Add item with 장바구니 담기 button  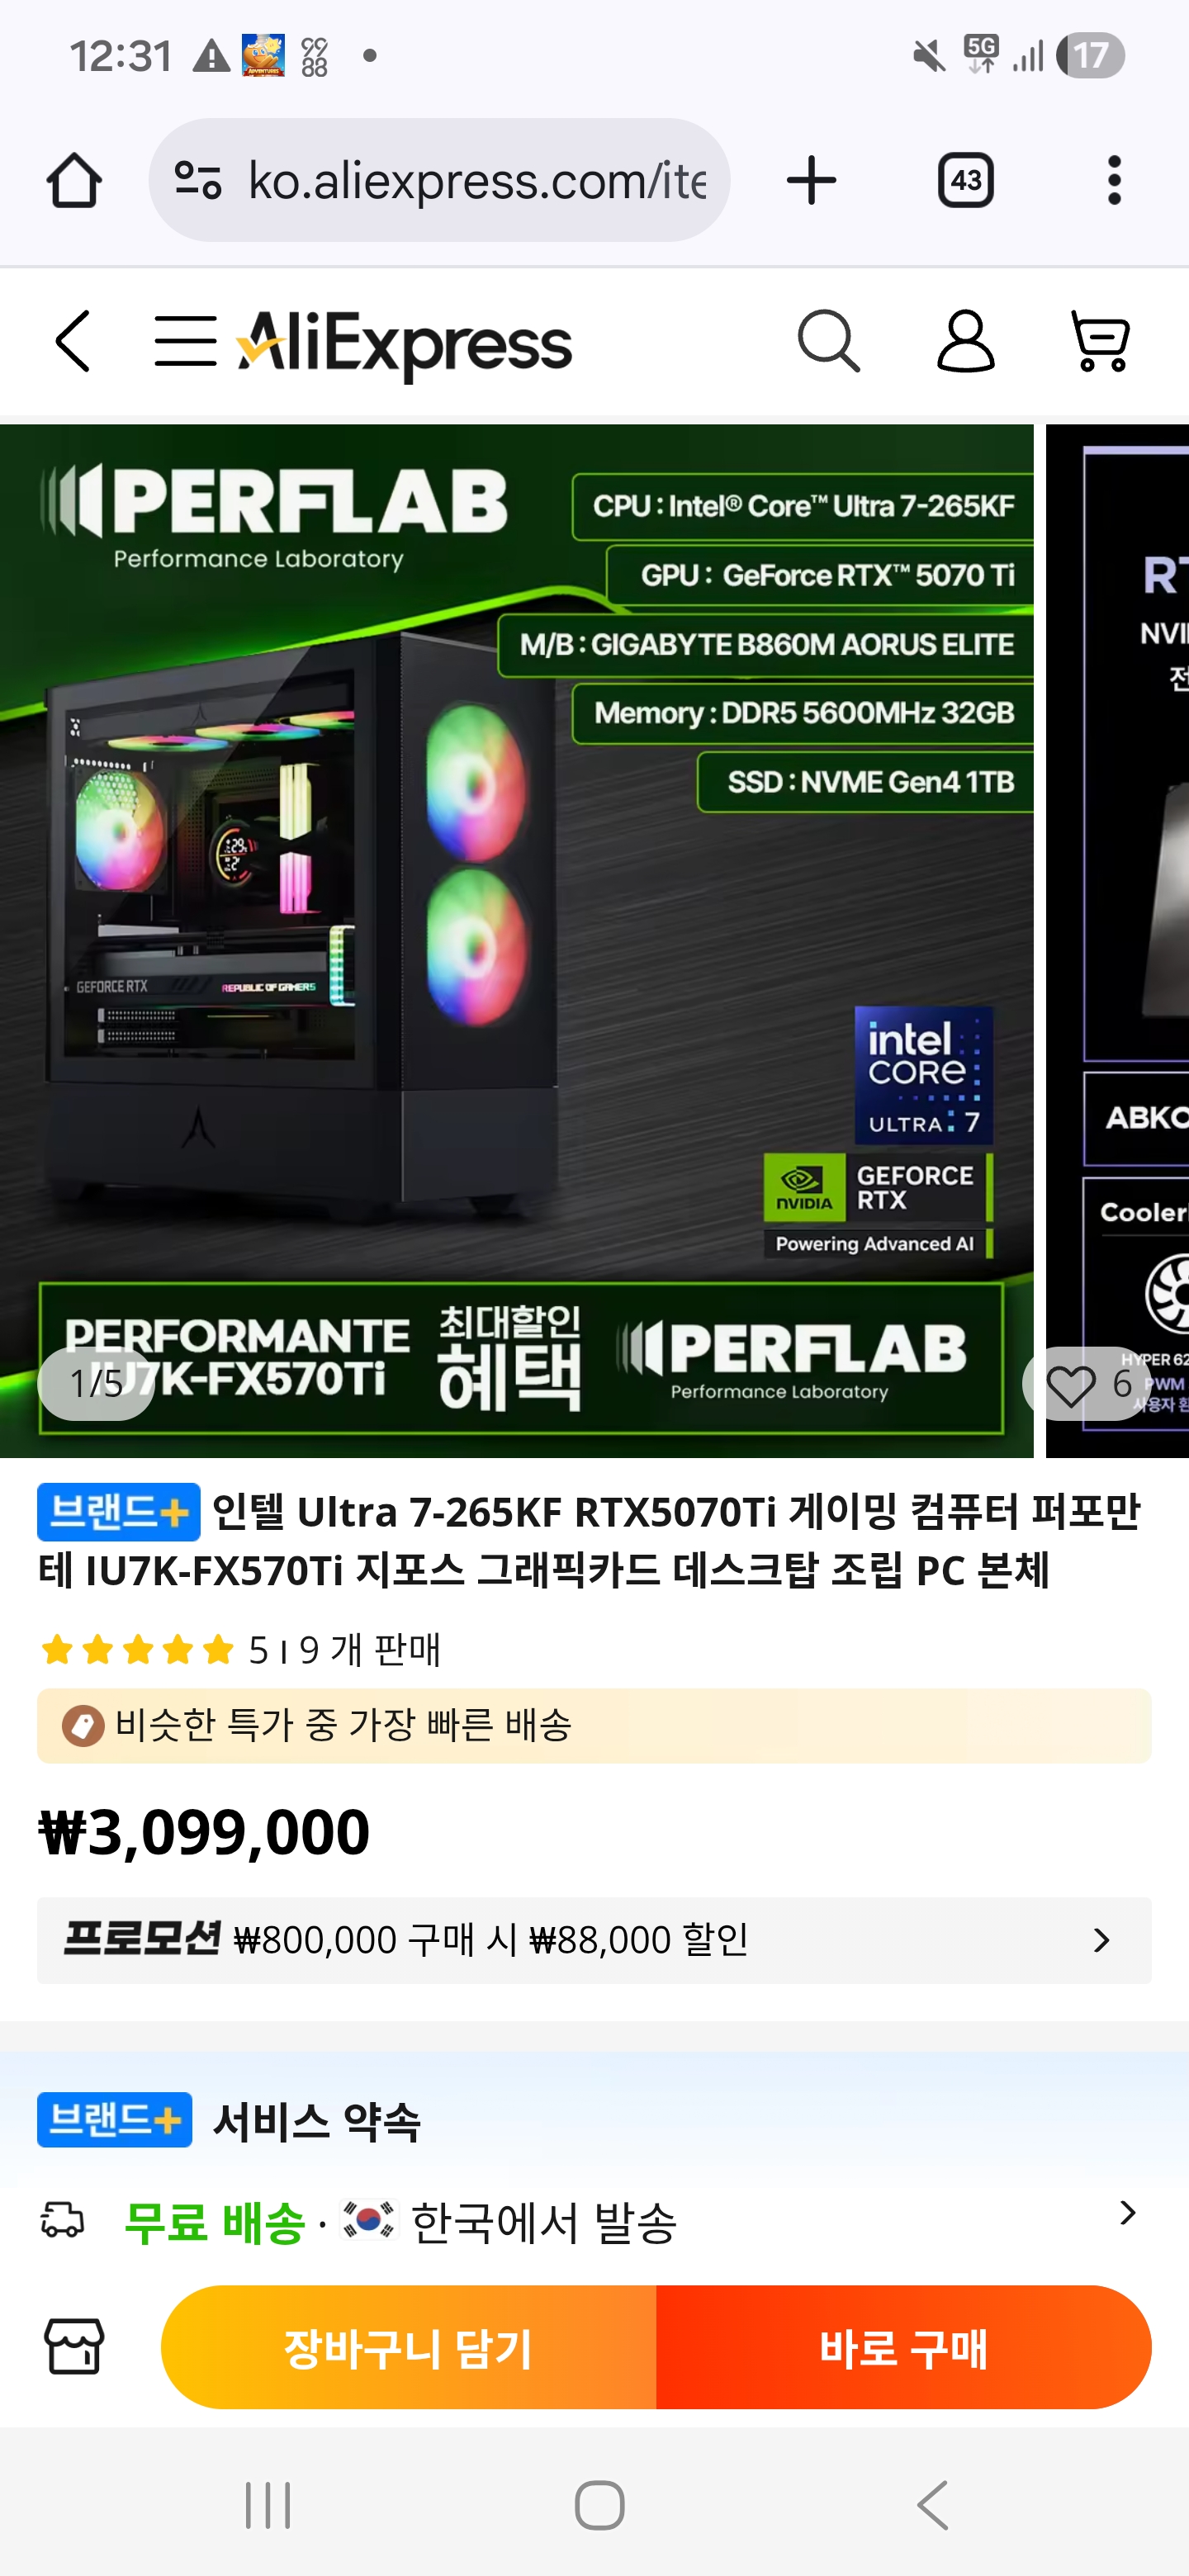coord(408,2347)
